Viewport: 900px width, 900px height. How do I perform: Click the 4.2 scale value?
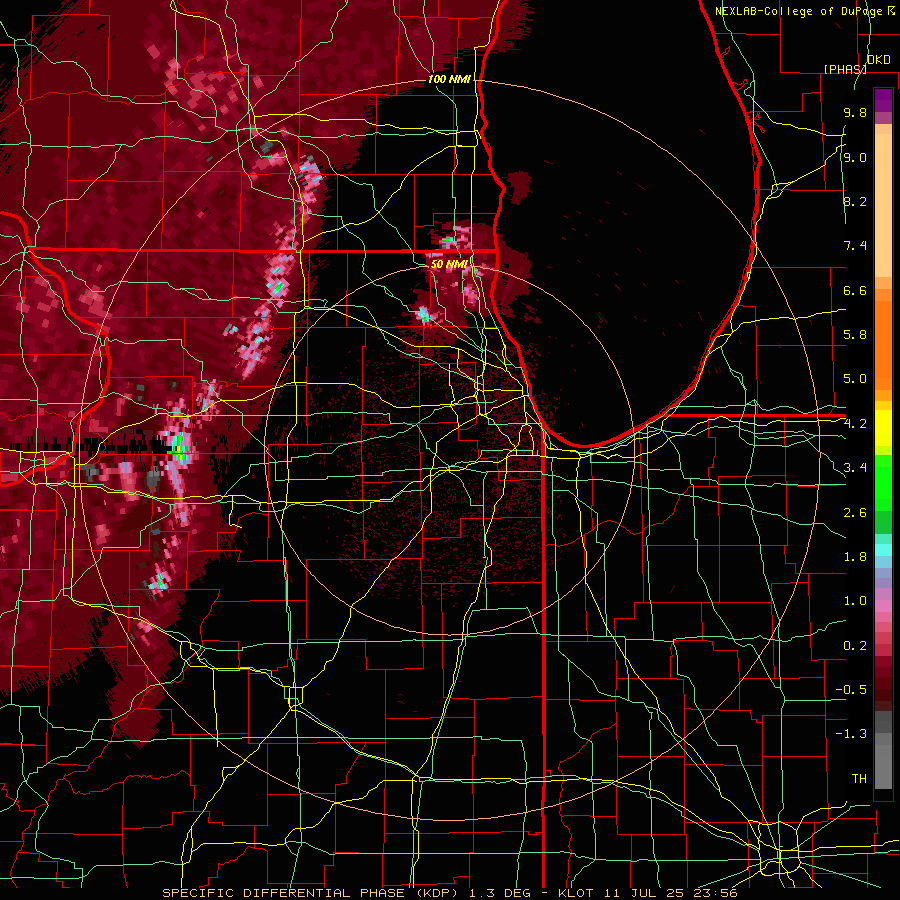855,424
